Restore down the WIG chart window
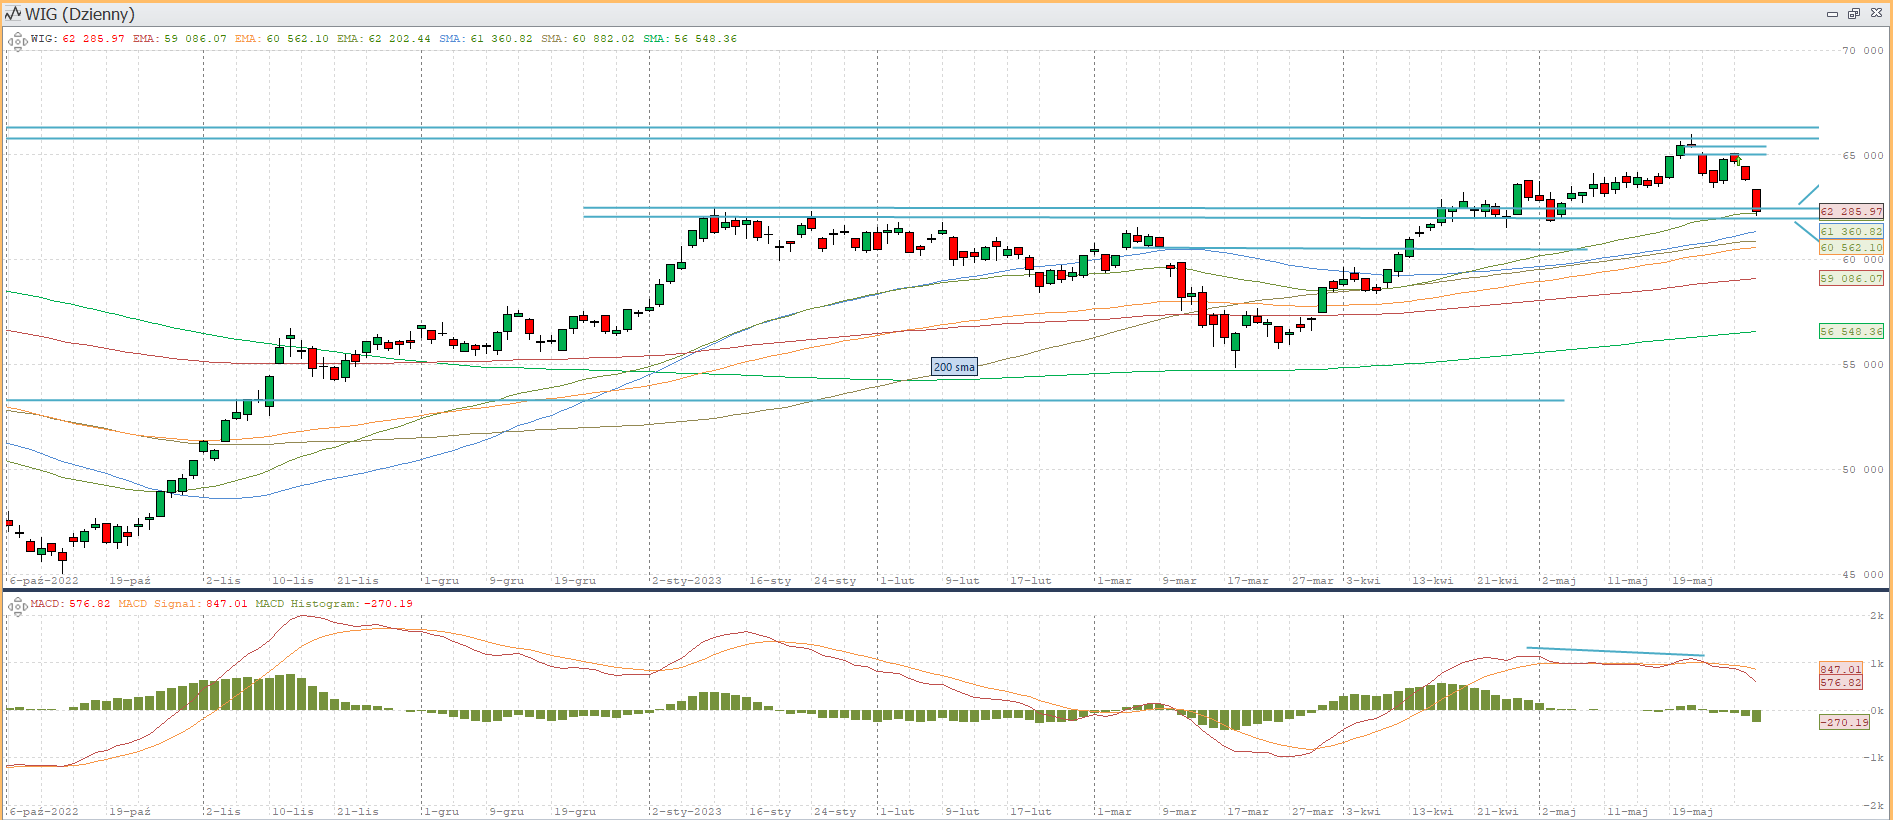The height and width of the screenshot is (820, 1893). 1853,14
